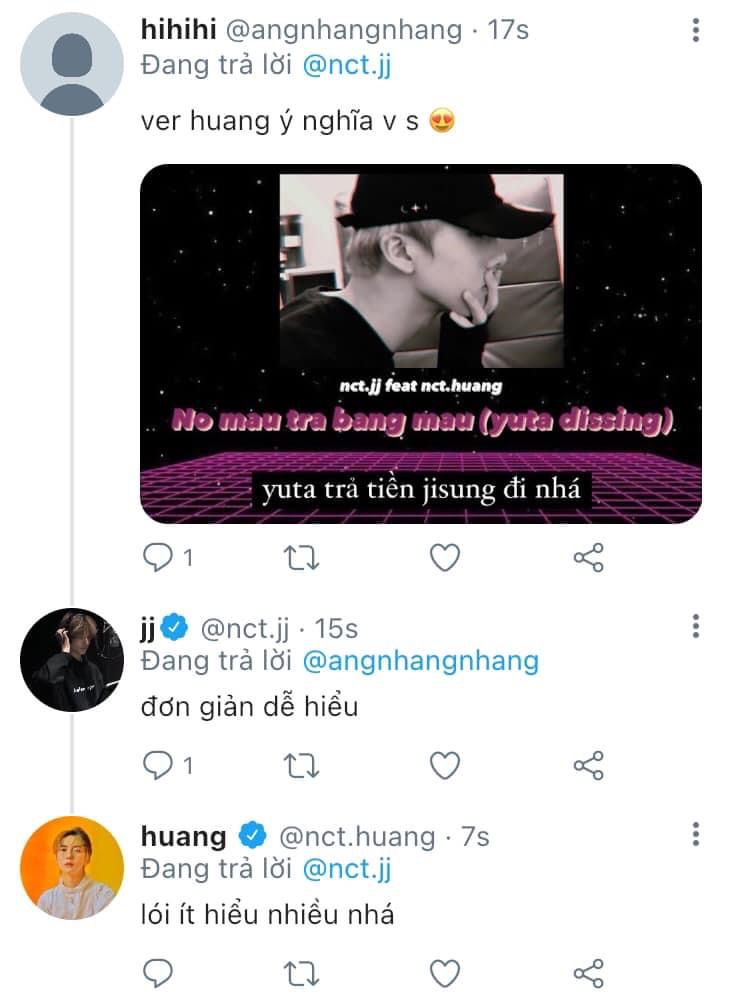
Task: Retweet huang's tweet
Action: pyautogui.click(x=301, y=973)
